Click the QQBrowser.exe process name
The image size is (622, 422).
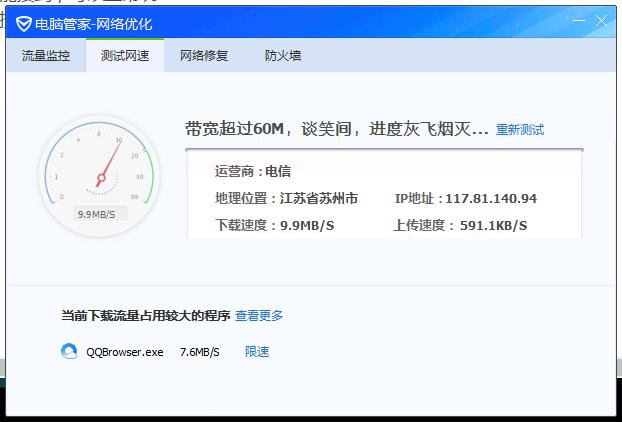click(125, 352)
